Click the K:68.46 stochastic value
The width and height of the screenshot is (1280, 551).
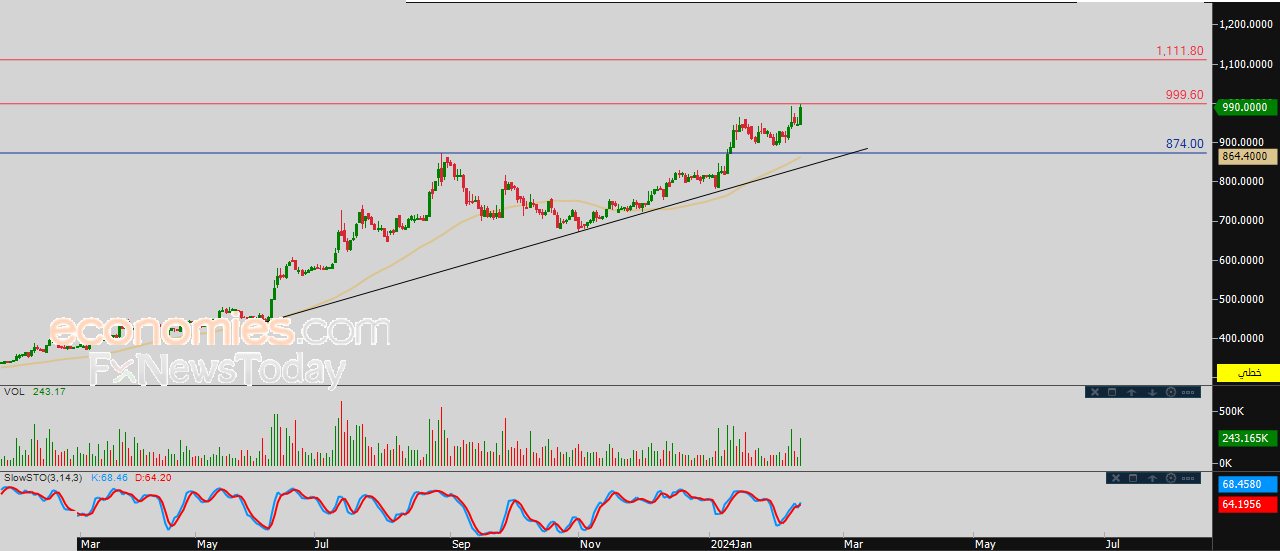(110, 477)
